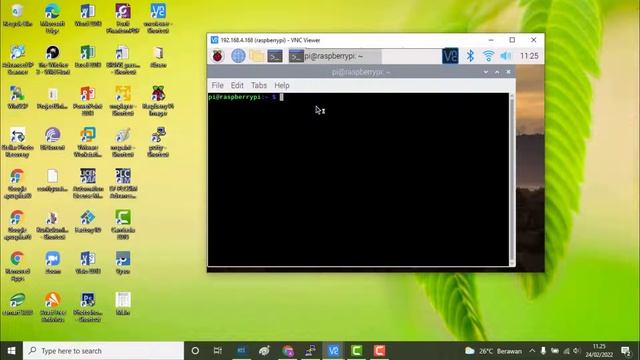This screenshot has height=360, width=640.
Task: Open the Raspberry Pi applications menu
Action: click(218, 56)
